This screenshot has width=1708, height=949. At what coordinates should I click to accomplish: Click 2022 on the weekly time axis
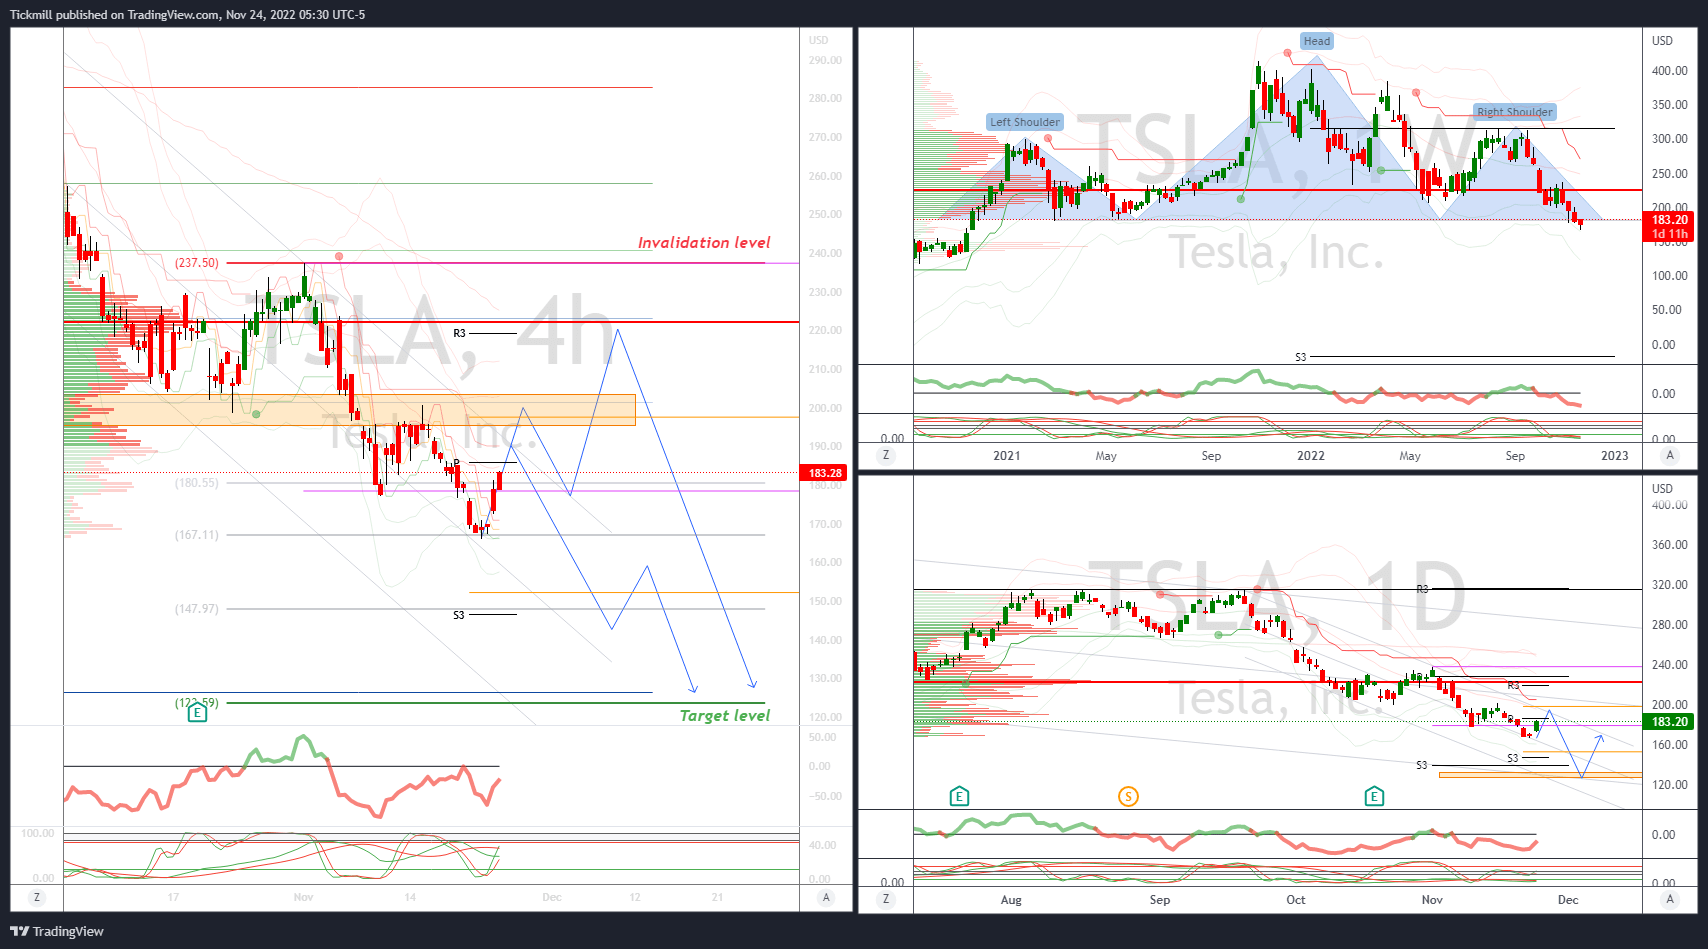[x=1311, y=456]
